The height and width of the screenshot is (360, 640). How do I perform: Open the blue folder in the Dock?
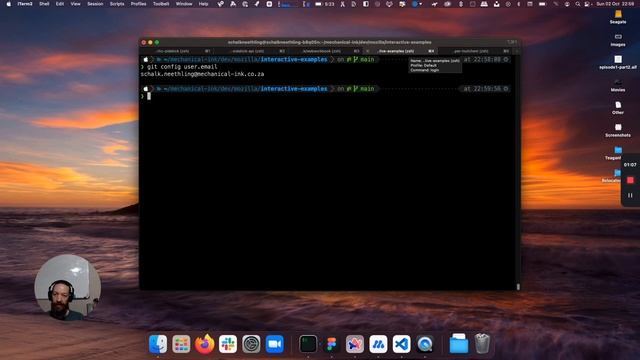click(459, 344)
